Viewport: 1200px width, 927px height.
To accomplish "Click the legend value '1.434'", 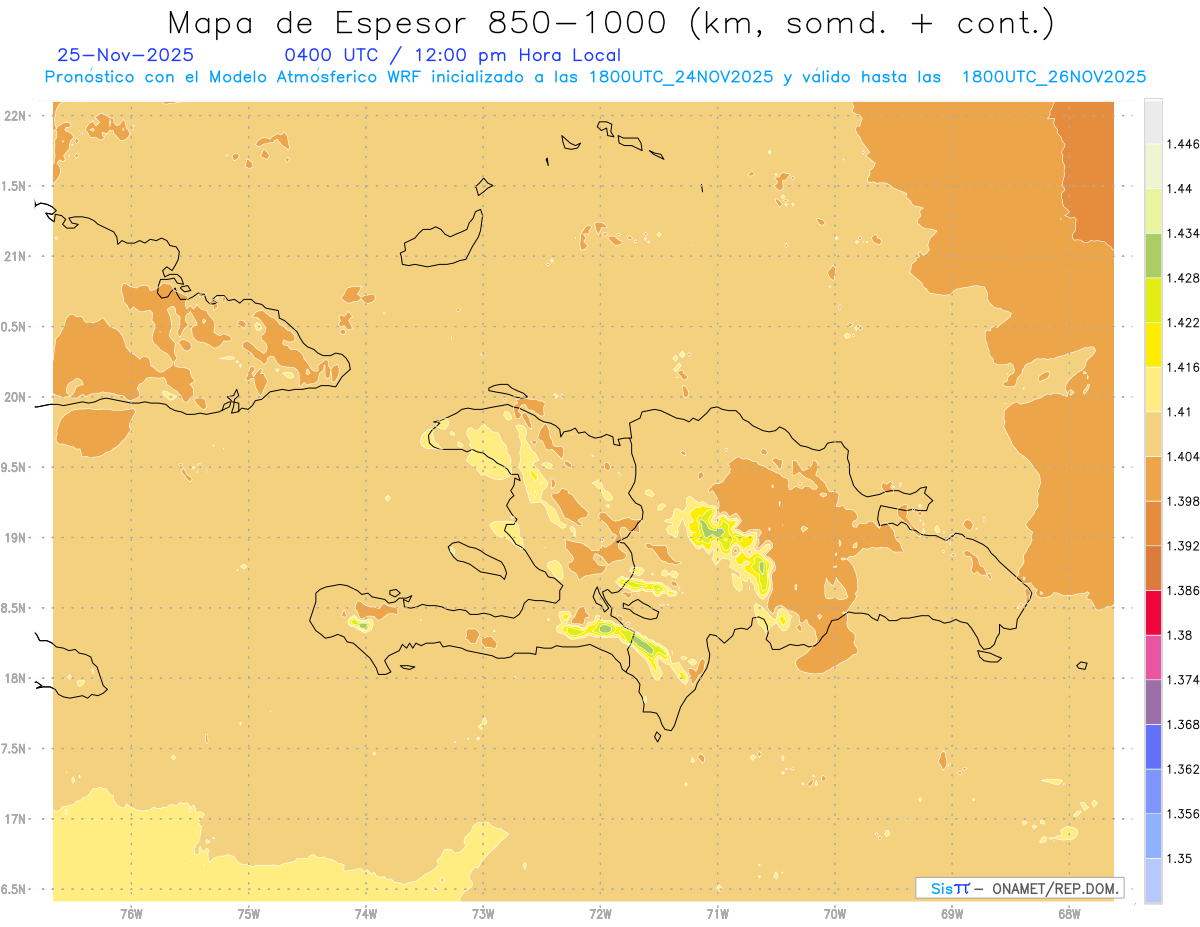I will (1184, 233).
